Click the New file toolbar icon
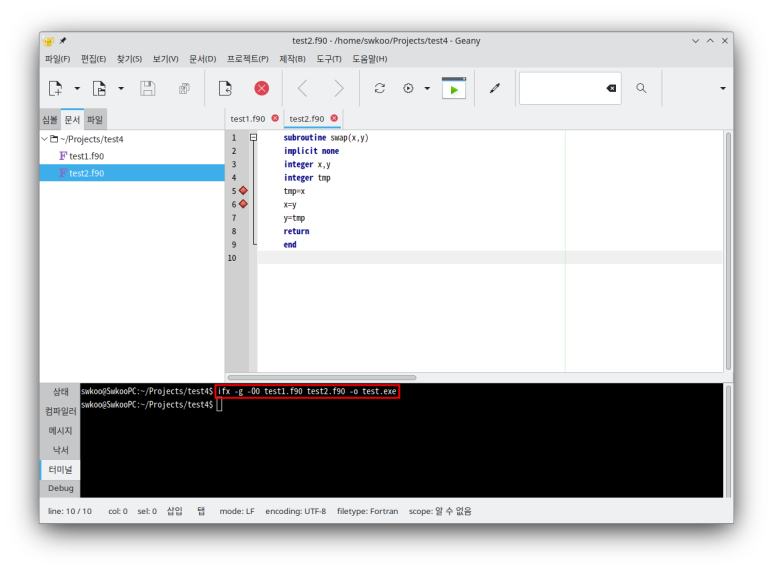Image resolution: width=773 pixels, height=570 pixels. pyautogui.click(x=55, y=88)
